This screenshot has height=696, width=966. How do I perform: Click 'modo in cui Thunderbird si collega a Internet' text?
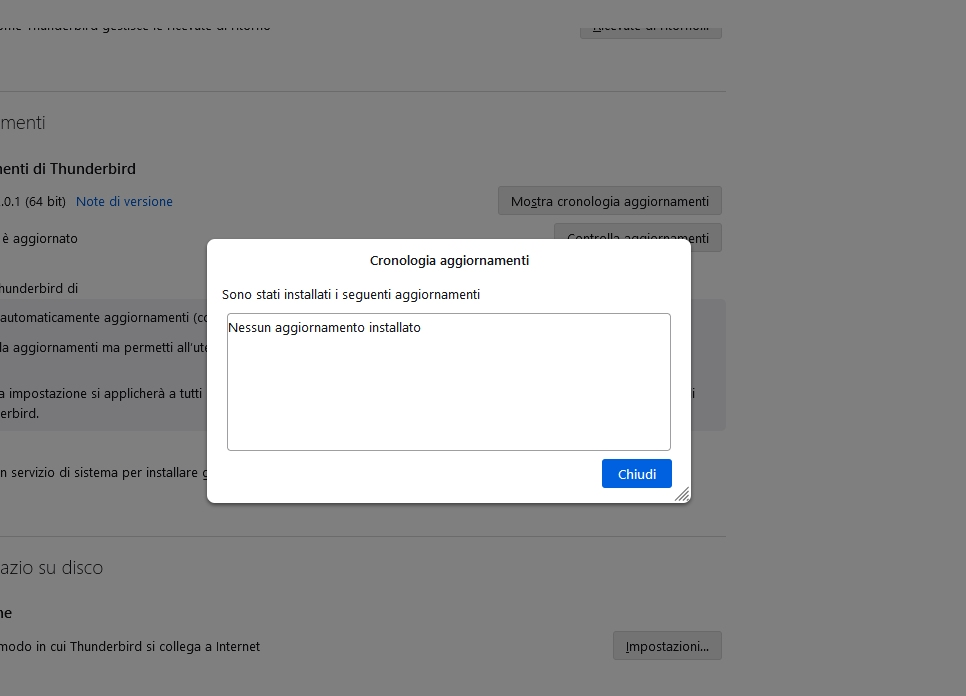[130, 647]
